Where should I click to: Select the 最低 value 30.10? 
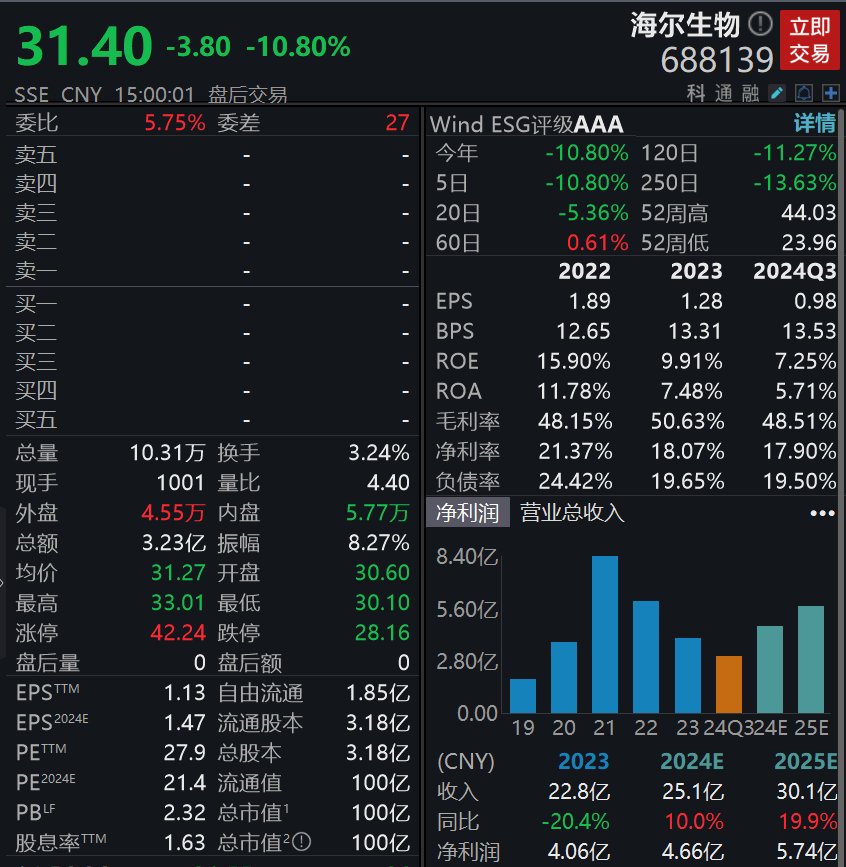(382, 602)
